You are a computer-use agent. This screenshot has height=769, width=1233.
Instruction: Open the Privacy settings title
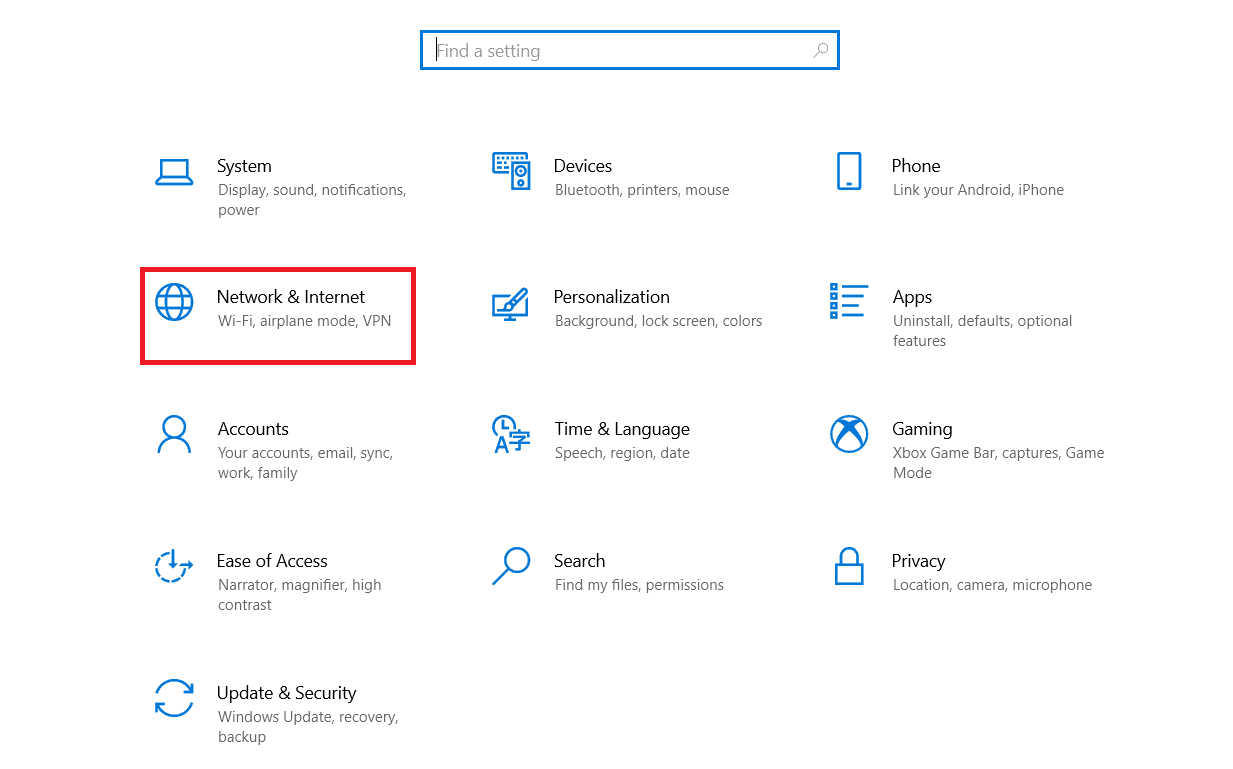coord(918,561)
